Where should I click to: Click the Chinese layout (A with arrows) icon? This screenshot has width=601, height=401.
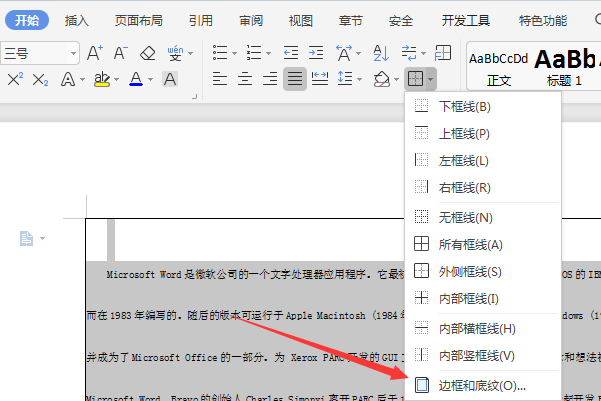tap(344, 53)
